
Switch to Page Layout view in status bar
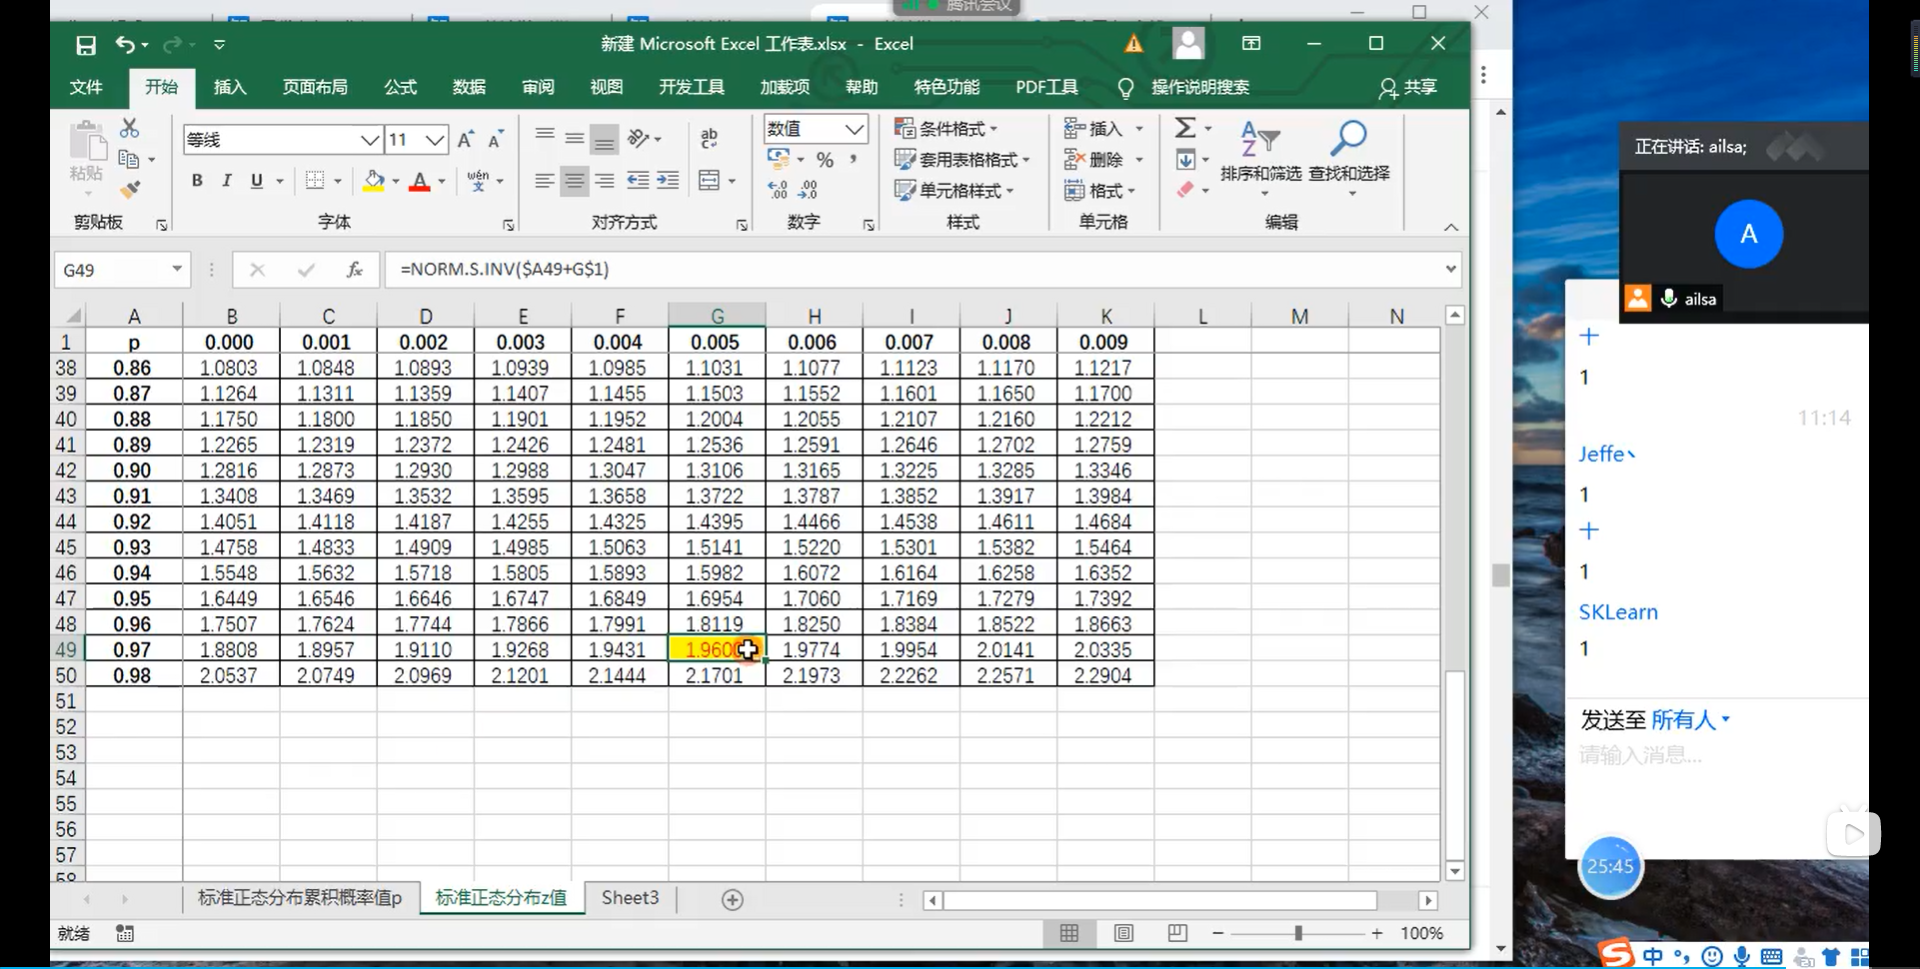pyautogui.click(x=1124, y=933)
